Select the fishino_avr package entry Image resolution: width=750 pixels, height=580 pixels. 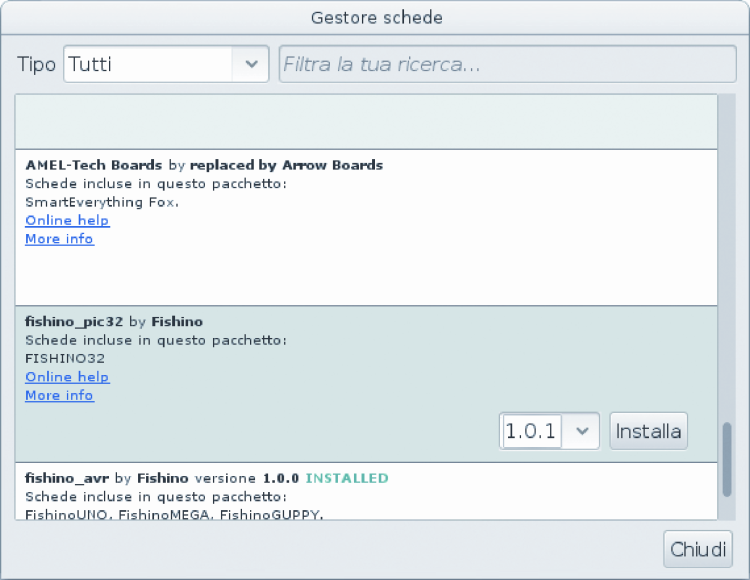[x=68, y=478]
